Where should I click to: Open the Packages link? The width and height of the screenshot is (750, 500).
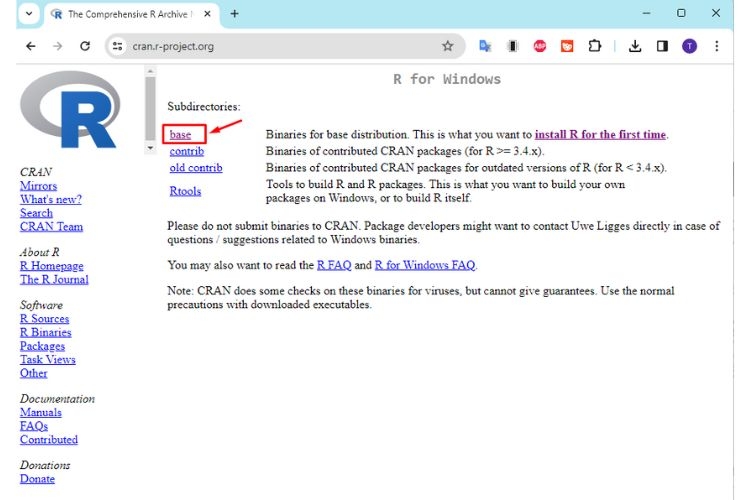tap(42, 346)
